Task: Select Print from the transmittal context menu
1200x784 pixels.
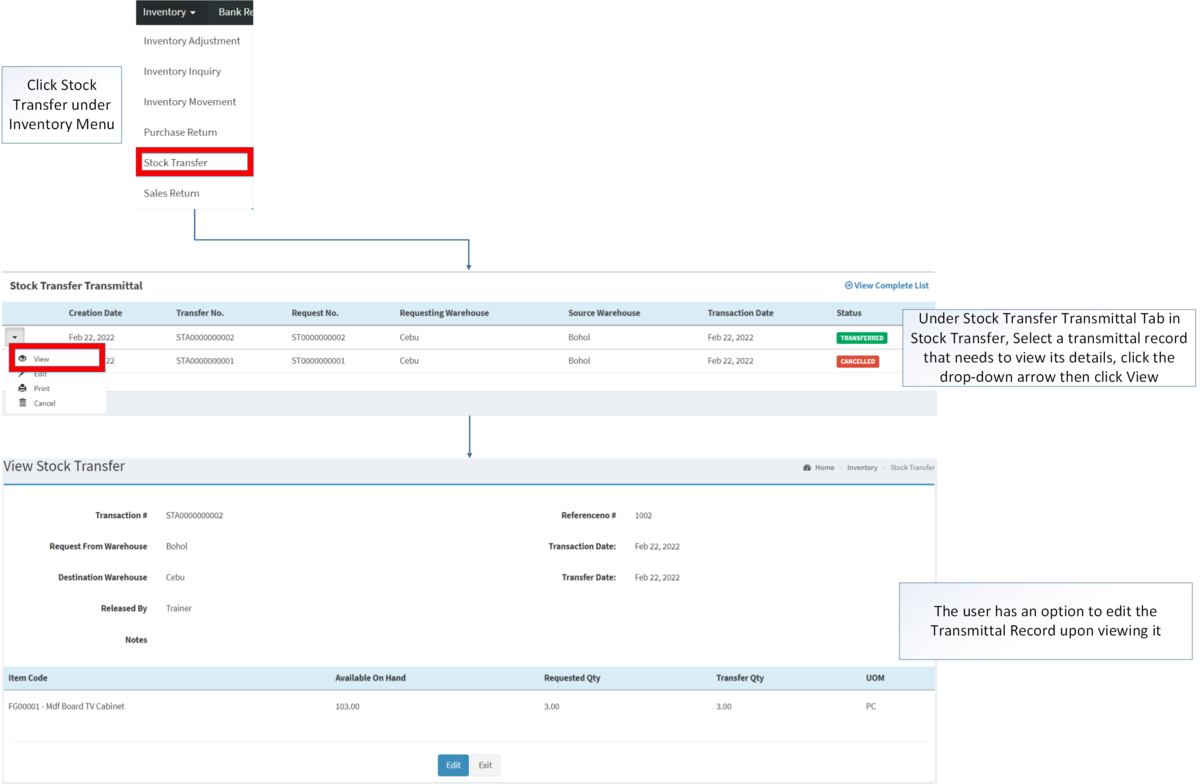Action: coord(42,388)
